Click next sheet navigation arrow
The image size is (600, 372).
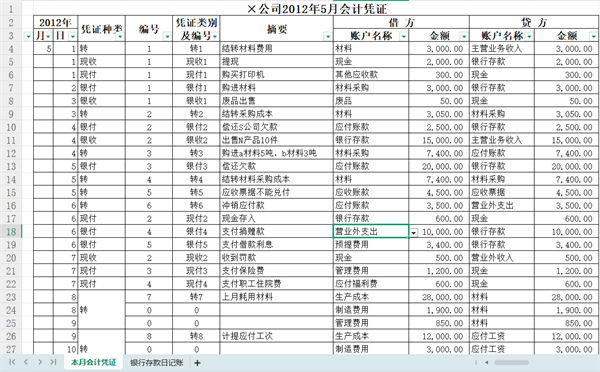[39, 362]
